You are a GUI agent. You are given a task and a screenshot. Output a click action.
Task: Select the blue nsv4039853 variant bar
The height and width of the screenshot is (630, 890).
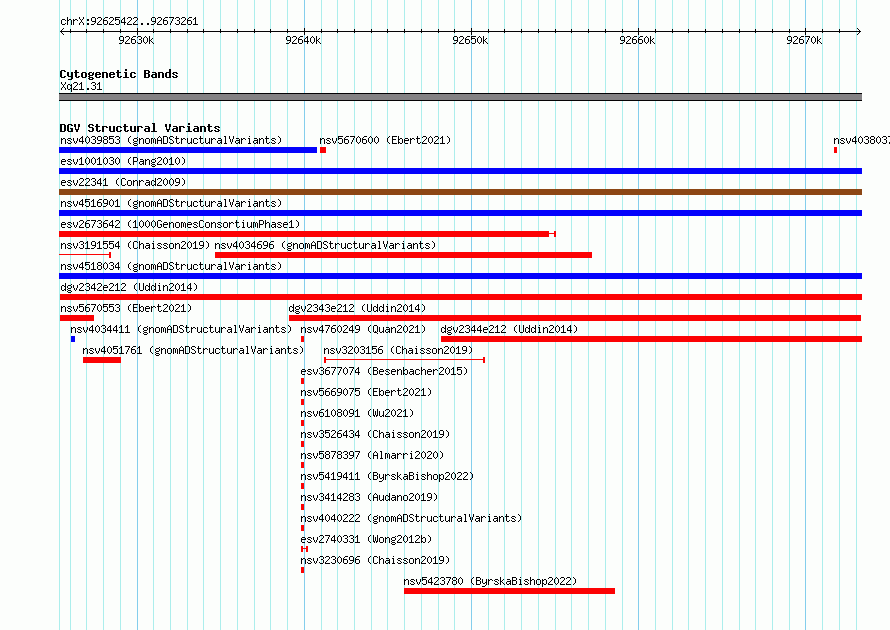tap(188, 150)
